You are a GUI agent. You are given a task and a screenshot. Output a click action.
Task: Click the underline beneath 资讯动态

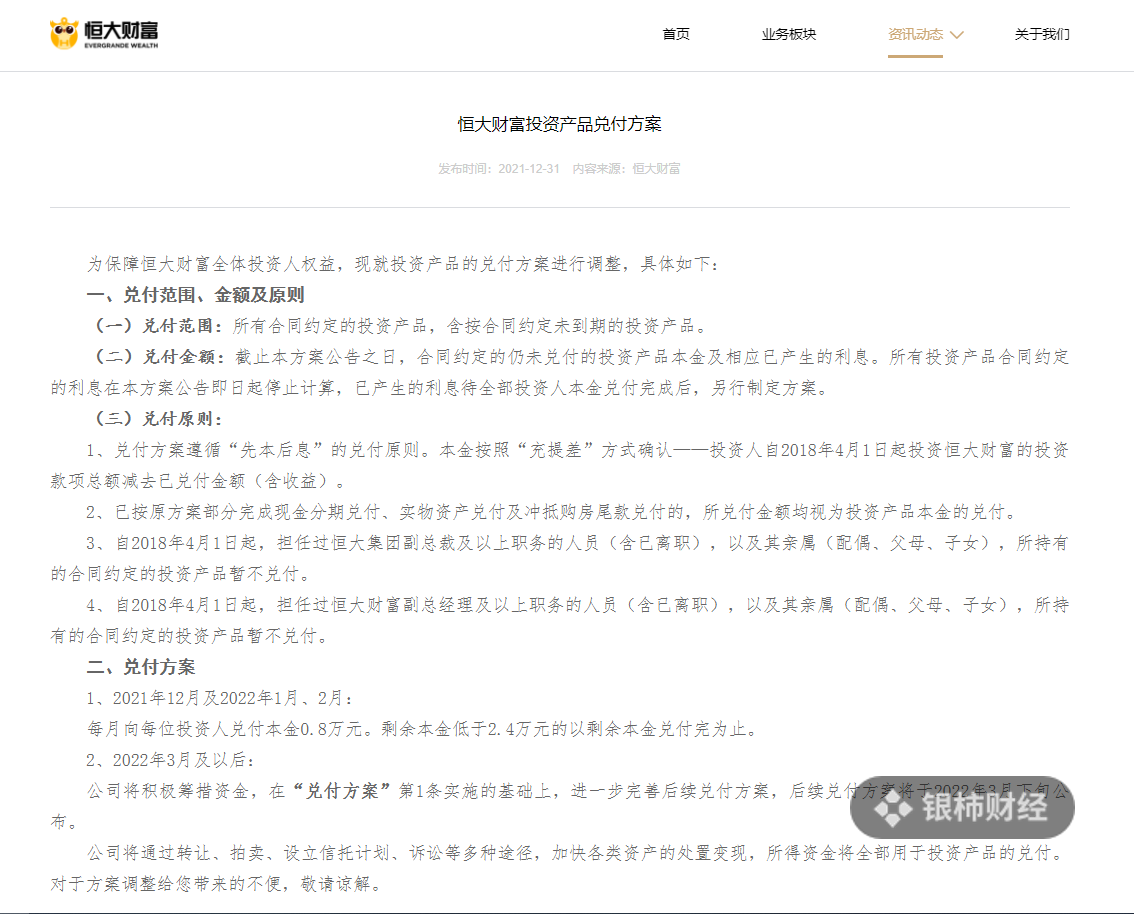pos(915,58)
